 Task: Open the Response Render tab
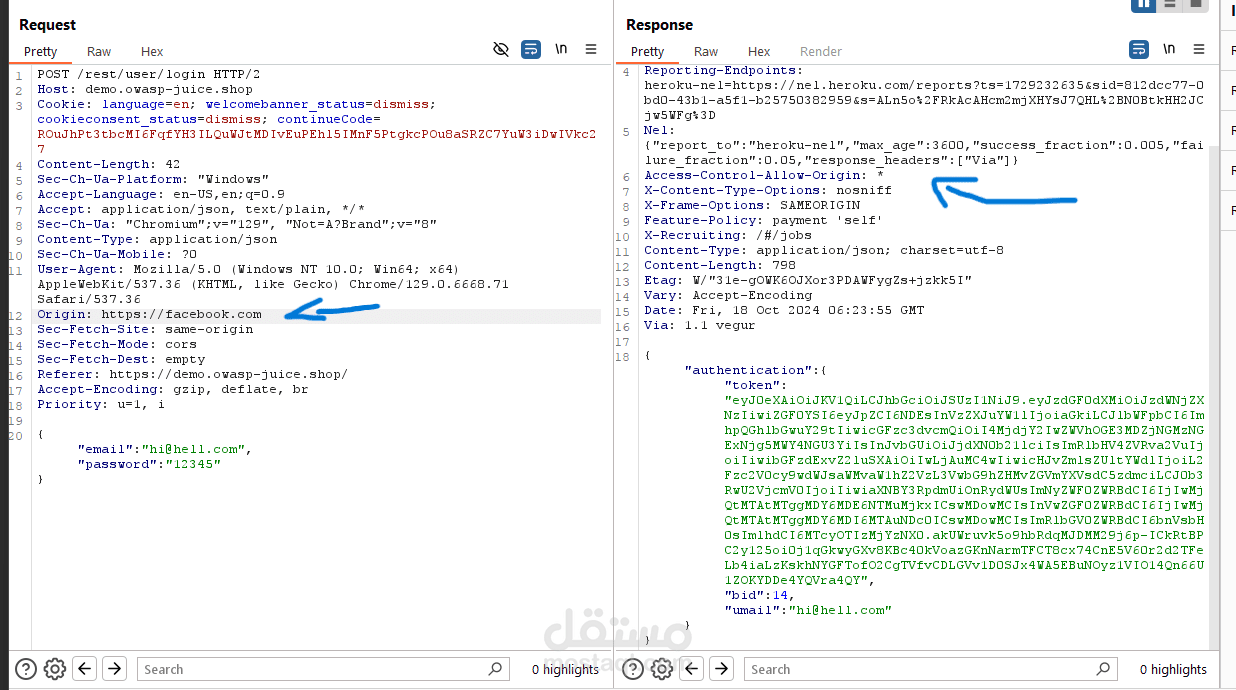[x=821, y=51]
